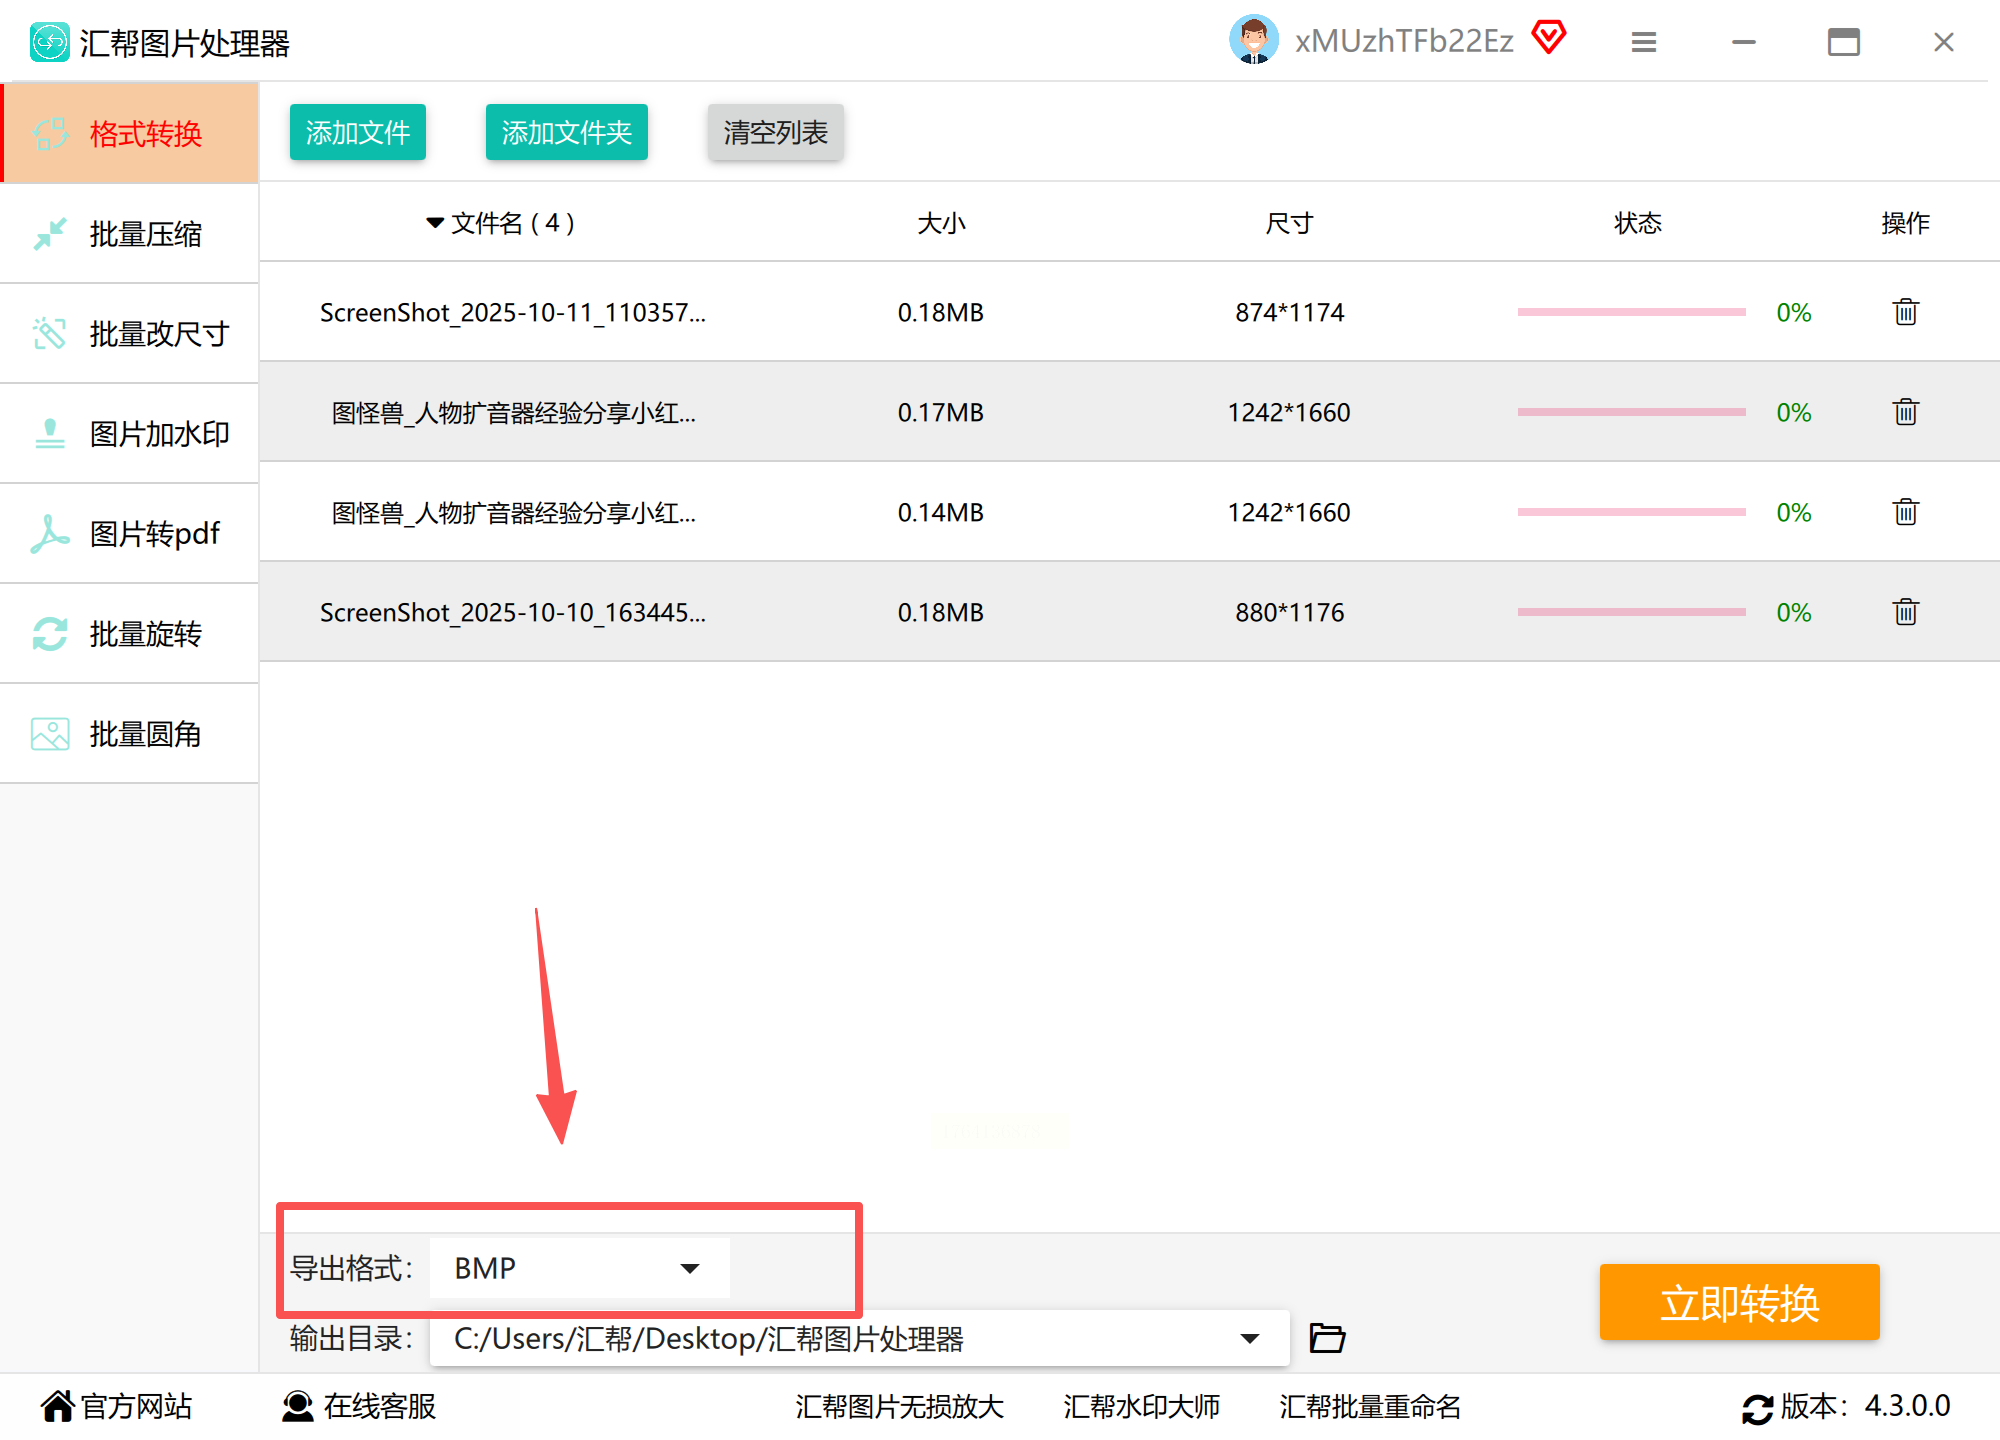Click version refresh icon
The height and width of the screenshot is (1440, 2000).
click(1756, 1408)
